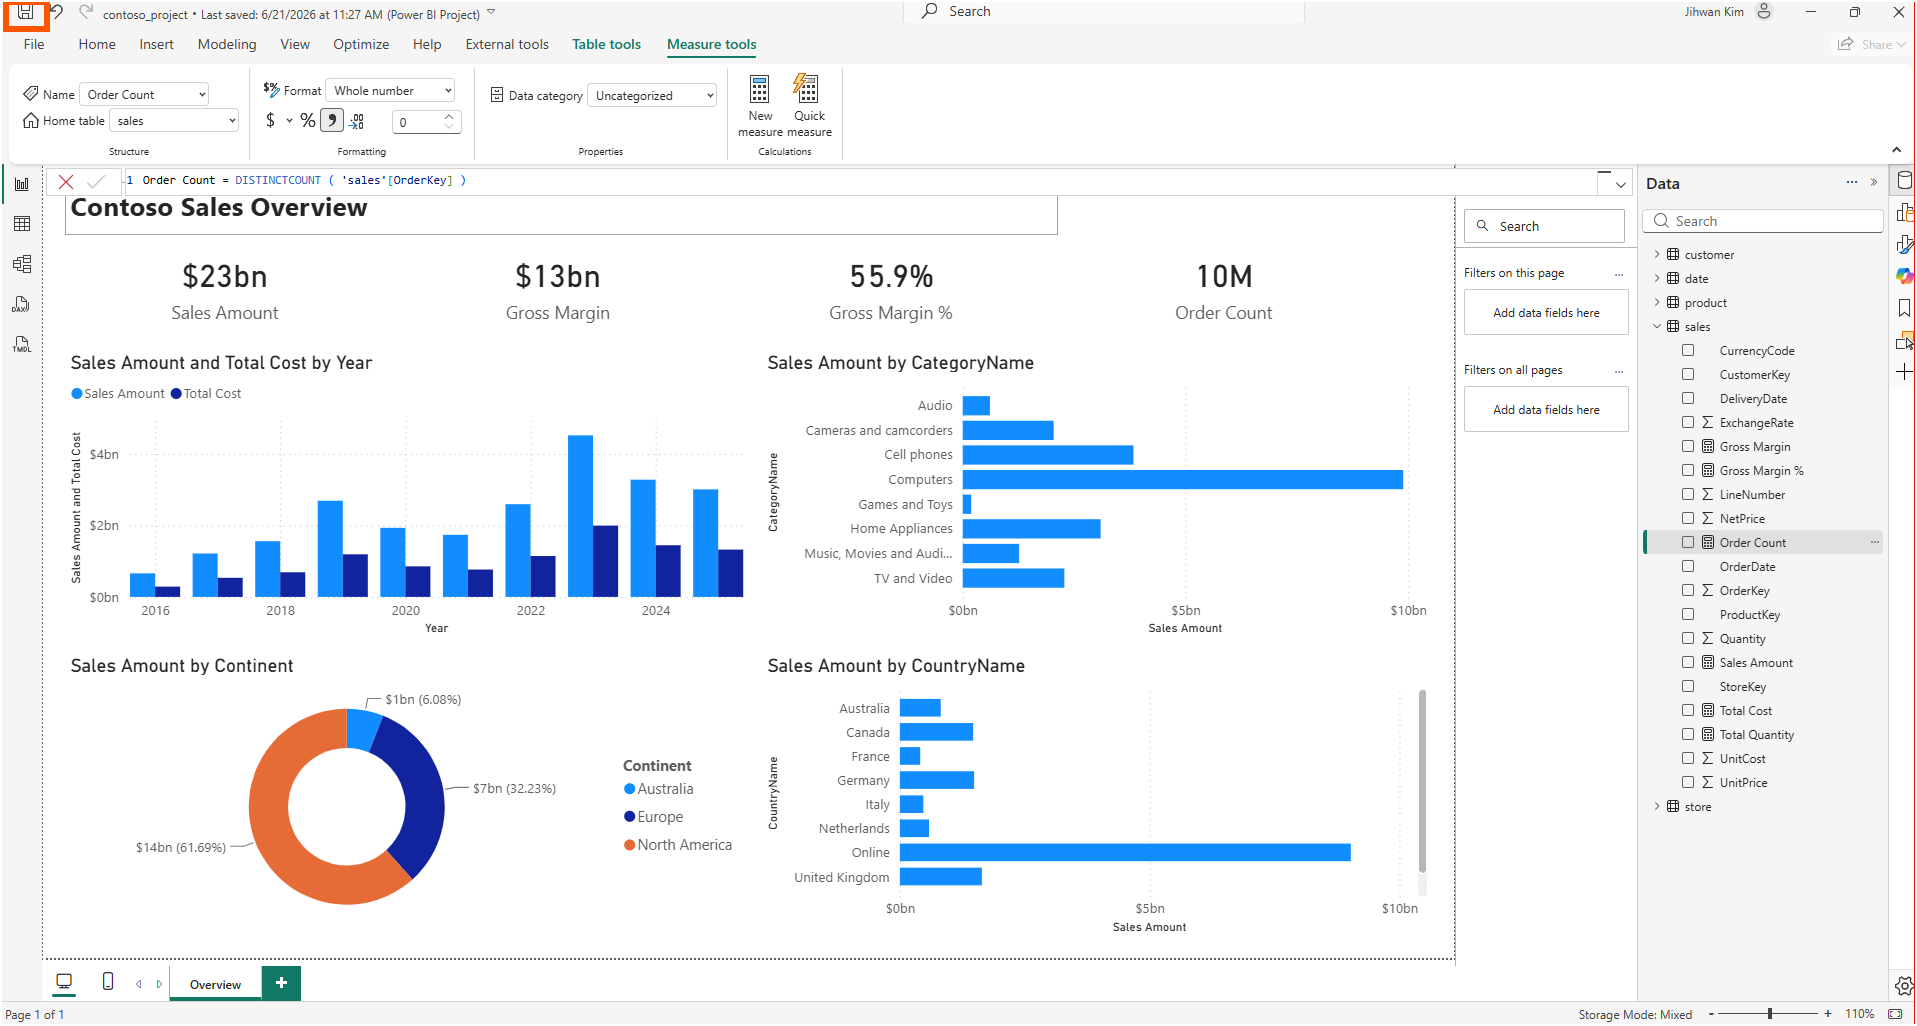Check the CurrencyCode field checkbox
This screenshot has width=1917, height=1026.
point(1688,351)
